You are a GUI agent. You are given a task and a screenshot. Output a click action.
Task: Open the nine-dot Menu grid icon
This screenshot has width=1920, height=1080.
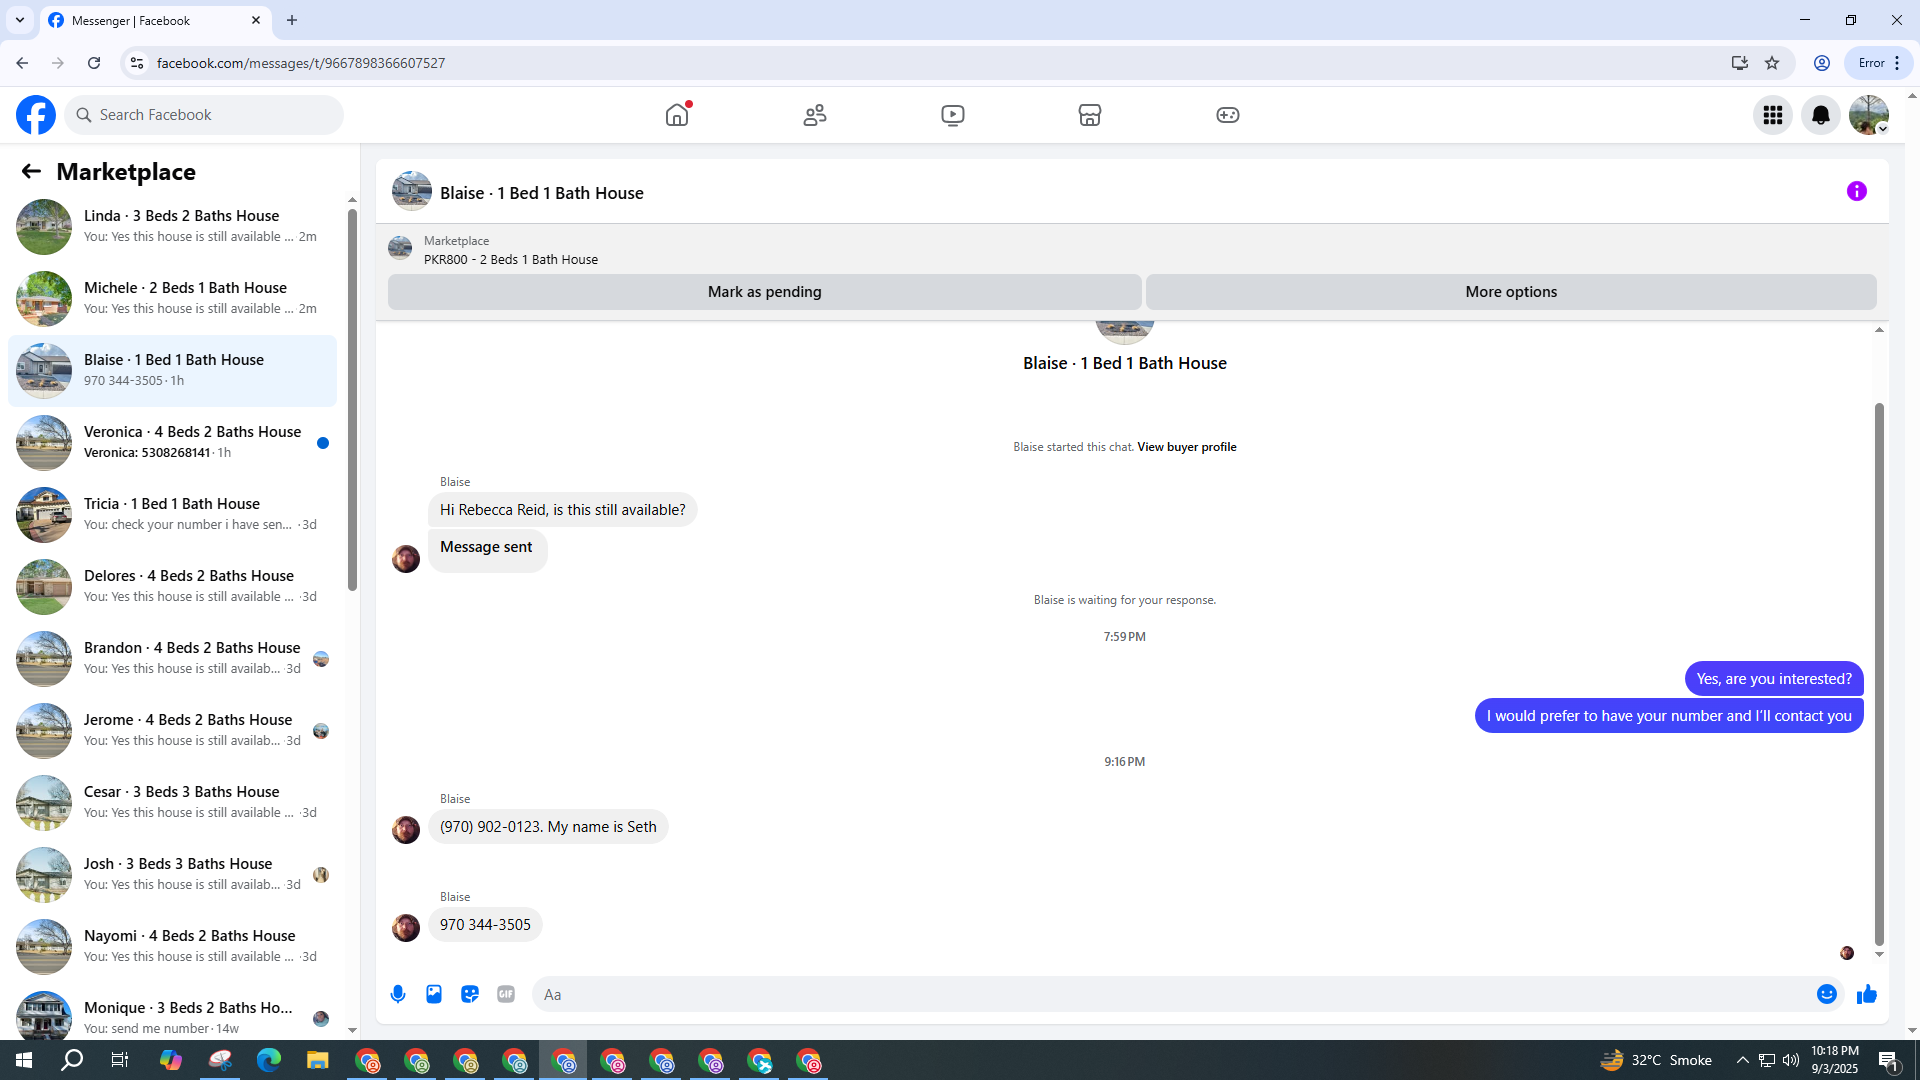coord(1773,115)
